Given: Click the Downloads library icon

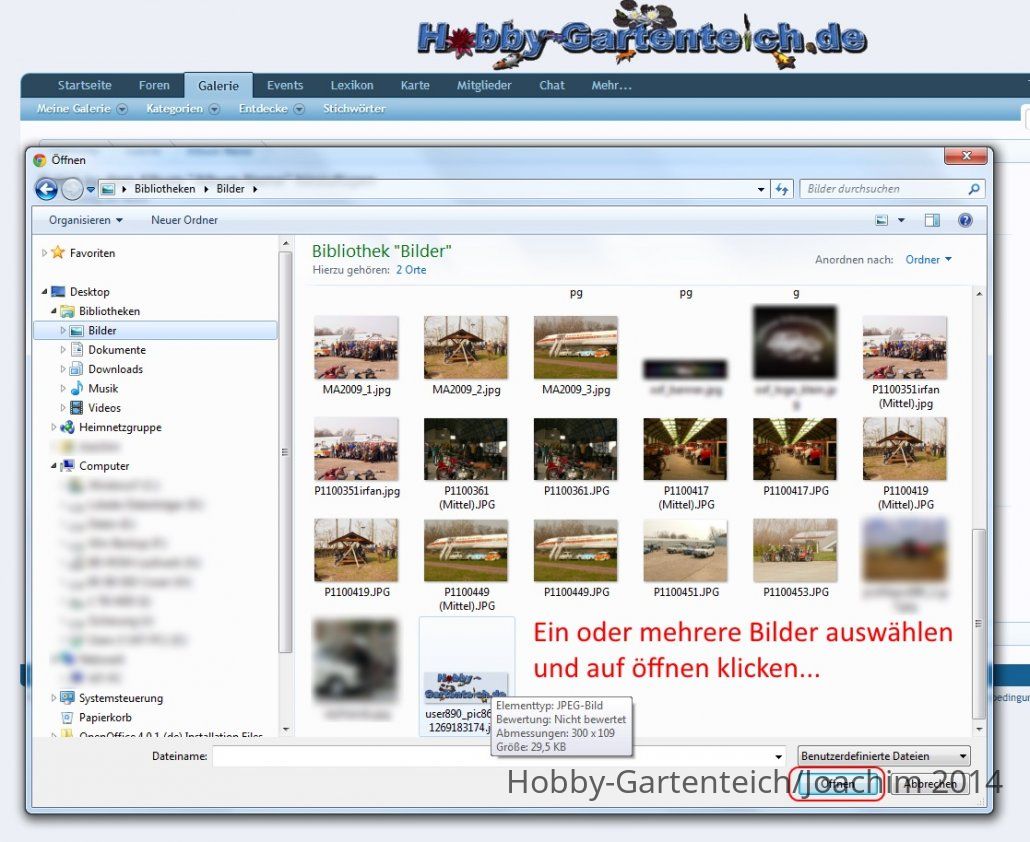Looking at the screenshot, I should pyautogui.click(x=77, y=369).
